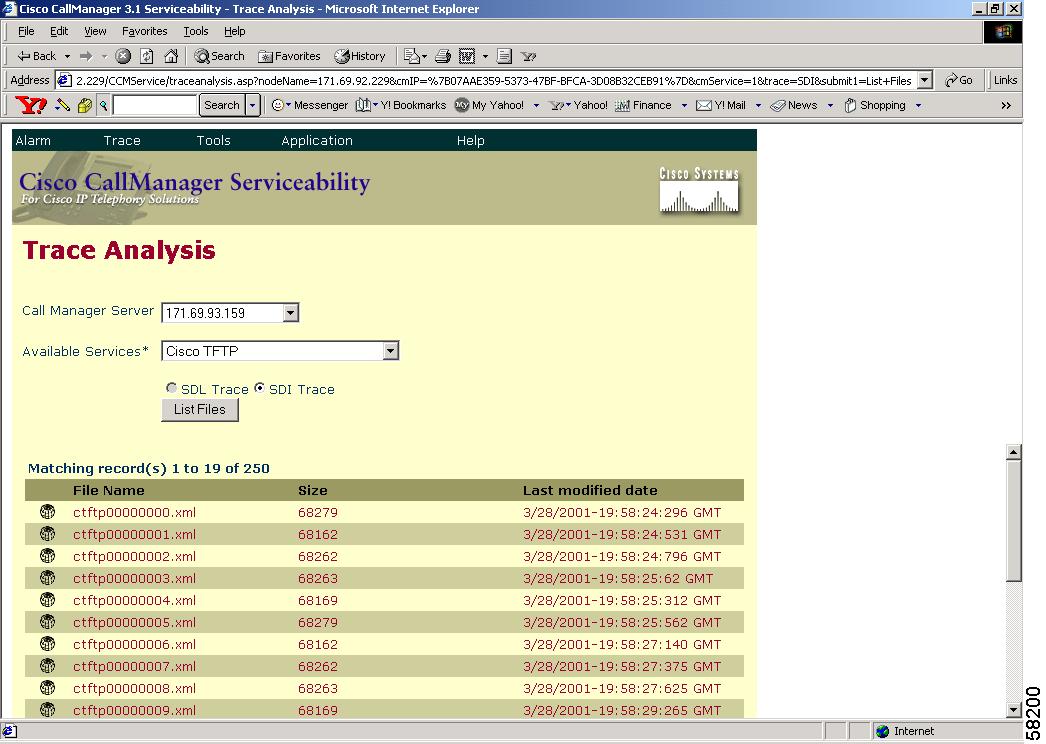Select the SDI Trace radio button
Image resolution: width=1046 pixels, height=744 pixels.
[259, 388]
